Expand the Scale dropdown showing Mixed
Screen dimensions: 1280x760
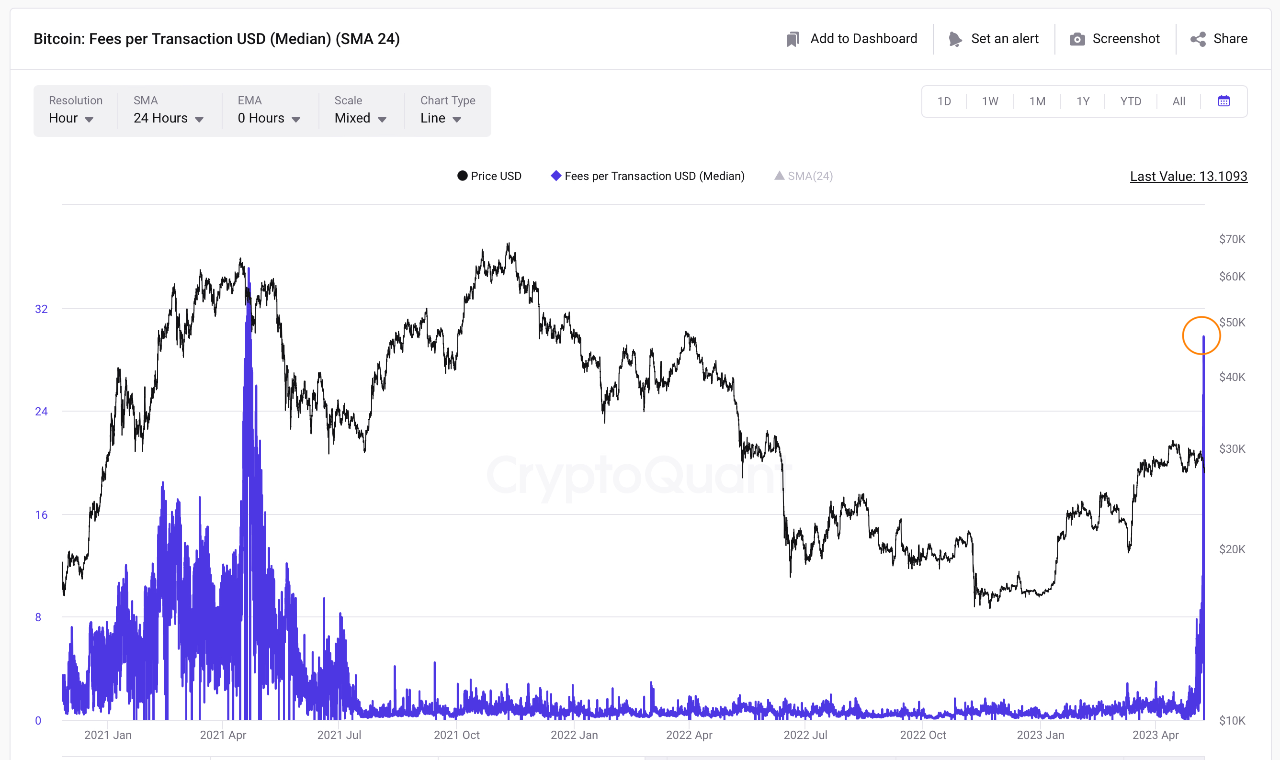(x=358, y=117)
